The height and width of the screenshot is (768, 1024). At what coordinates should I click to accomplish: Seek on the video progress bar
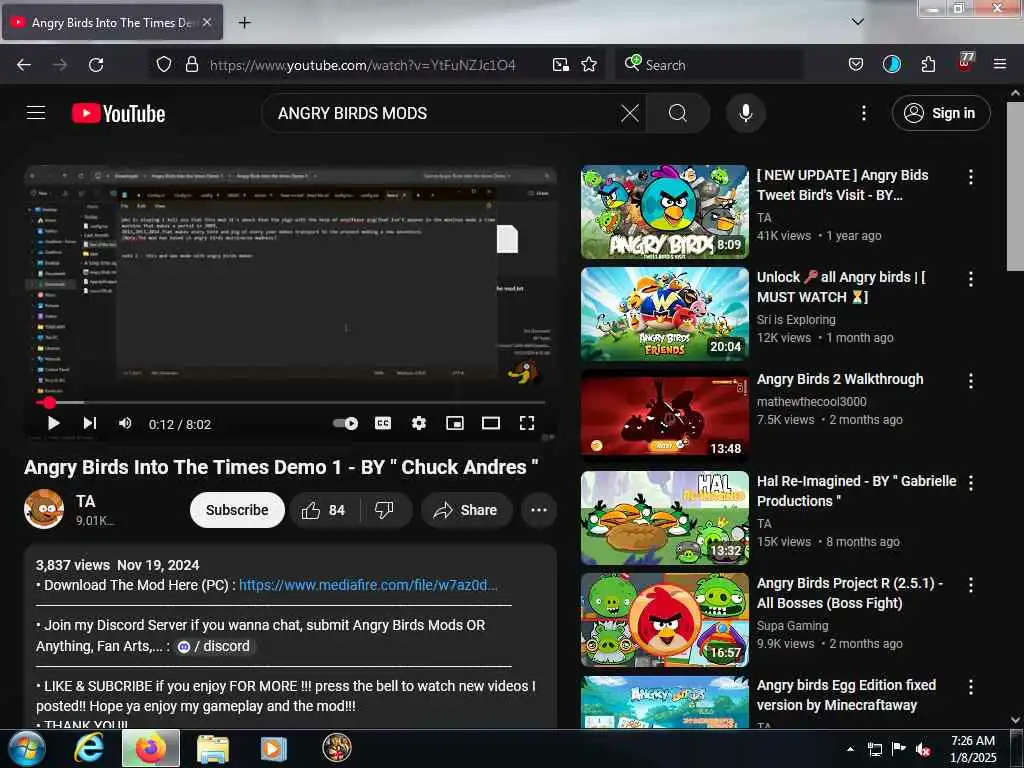[291, 402]
